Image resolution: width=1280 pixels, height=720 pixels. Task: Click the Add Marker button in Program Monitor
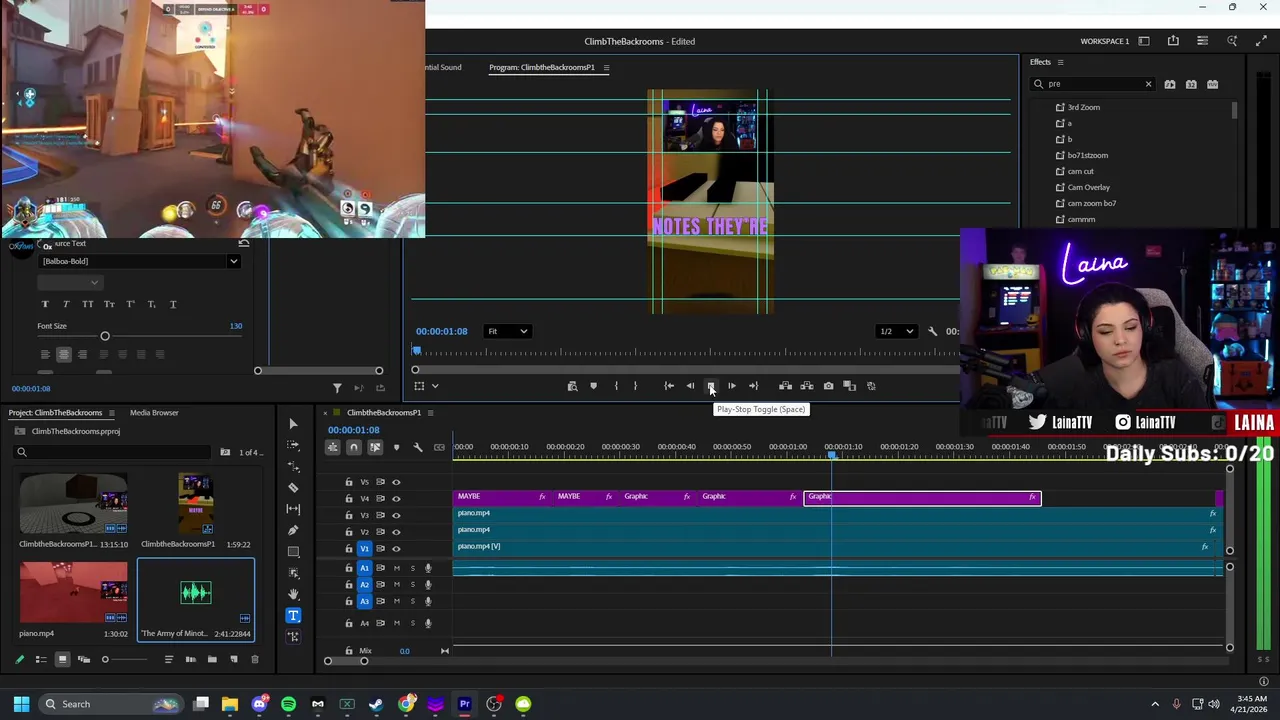tap(593, 386)
